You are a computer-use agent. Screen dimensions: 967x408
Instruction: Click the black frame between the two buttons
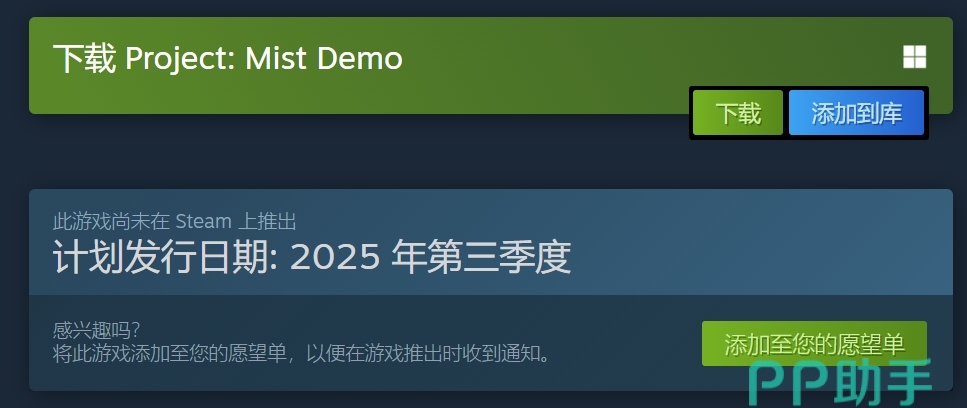pos(786,113)
